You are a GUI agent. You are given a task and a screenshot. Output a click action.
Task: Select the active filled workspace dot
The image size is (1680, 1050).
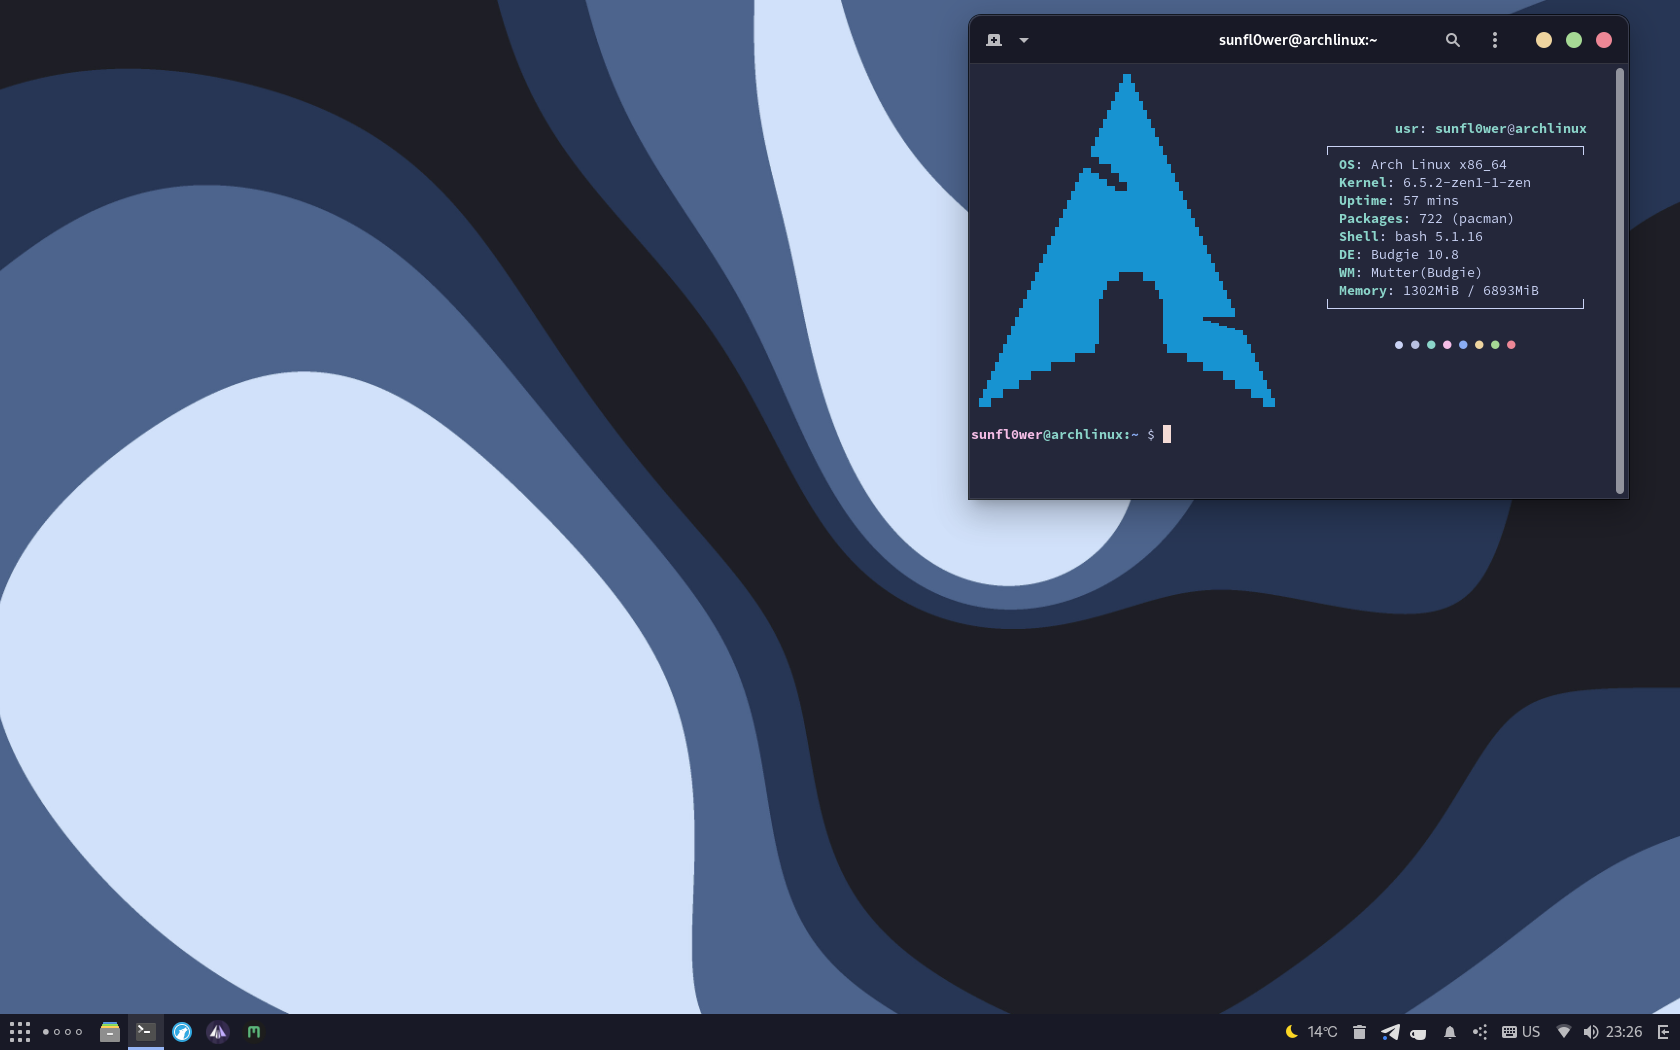(46, 1032)
